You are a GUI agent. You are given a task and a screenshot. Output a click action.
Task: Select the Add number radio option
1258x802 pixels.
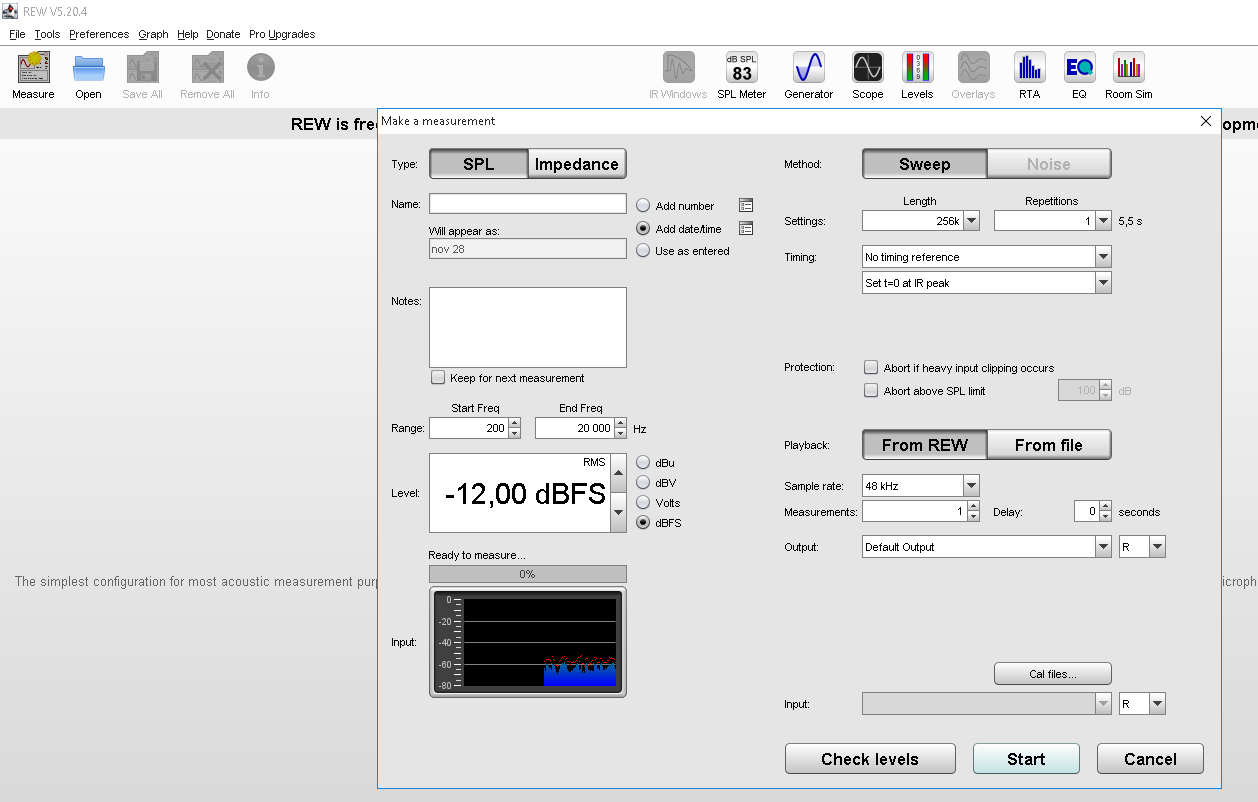coord(643,206)
